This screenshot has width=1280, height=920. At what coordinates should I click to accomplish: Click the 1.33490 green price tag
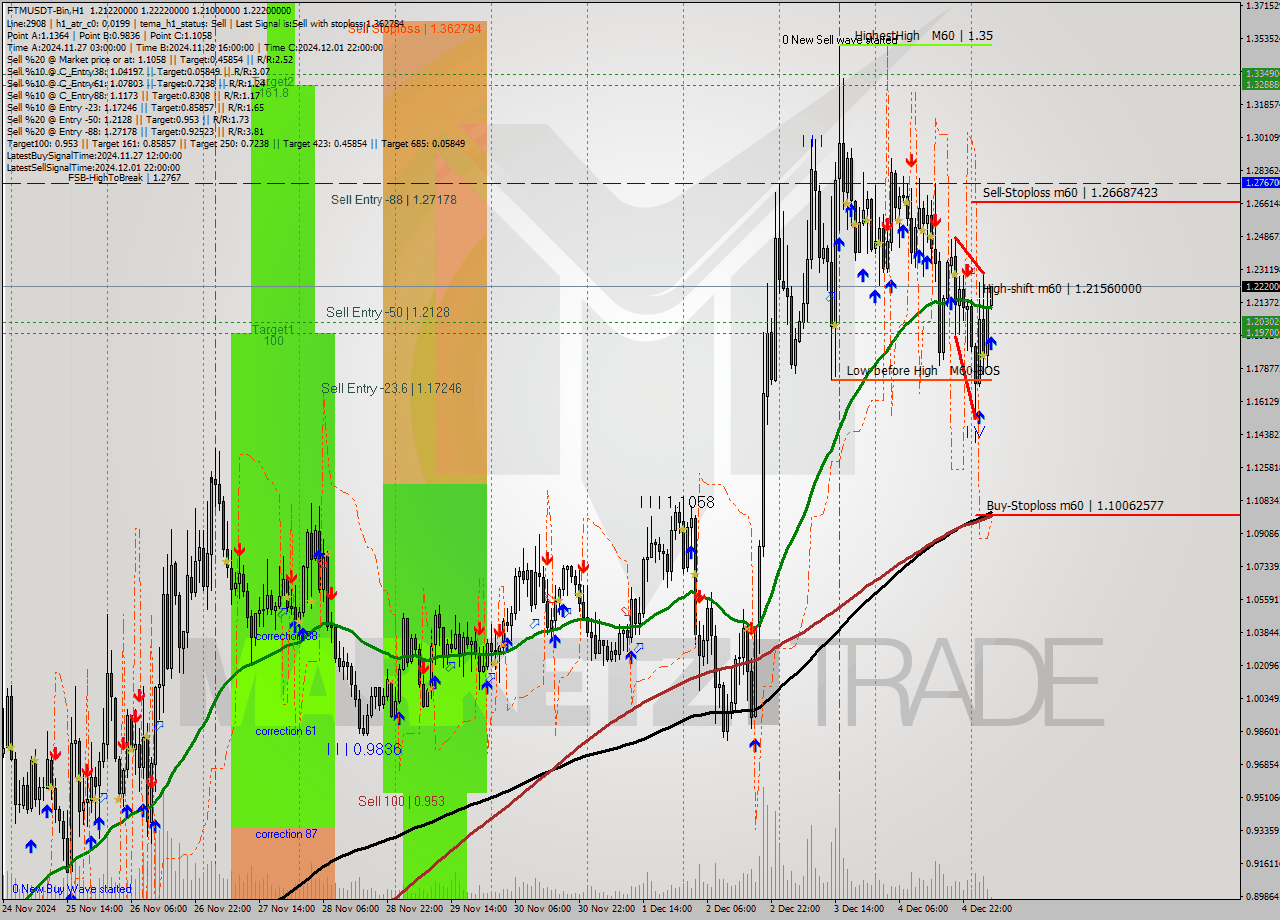point(1260,74)
